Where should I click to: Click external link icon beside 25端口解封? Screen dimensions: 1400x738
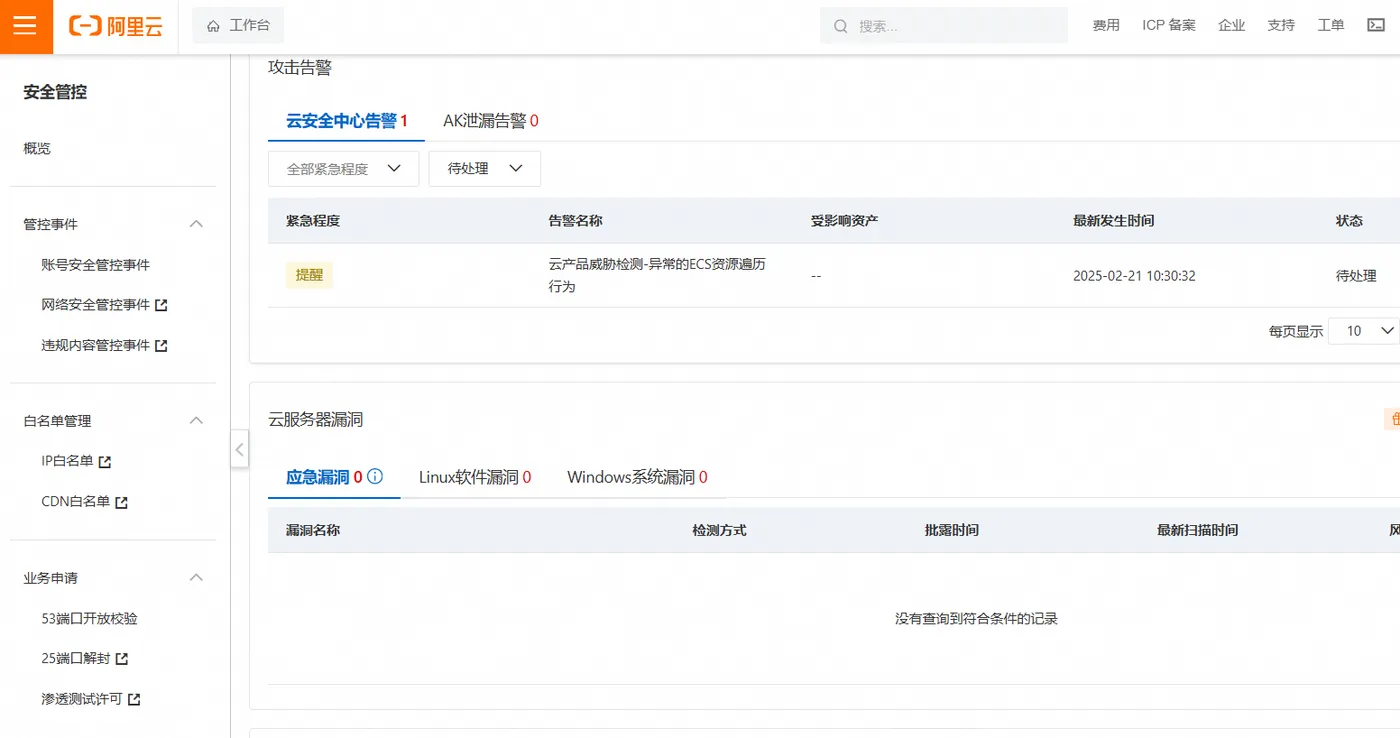point(122,659)
